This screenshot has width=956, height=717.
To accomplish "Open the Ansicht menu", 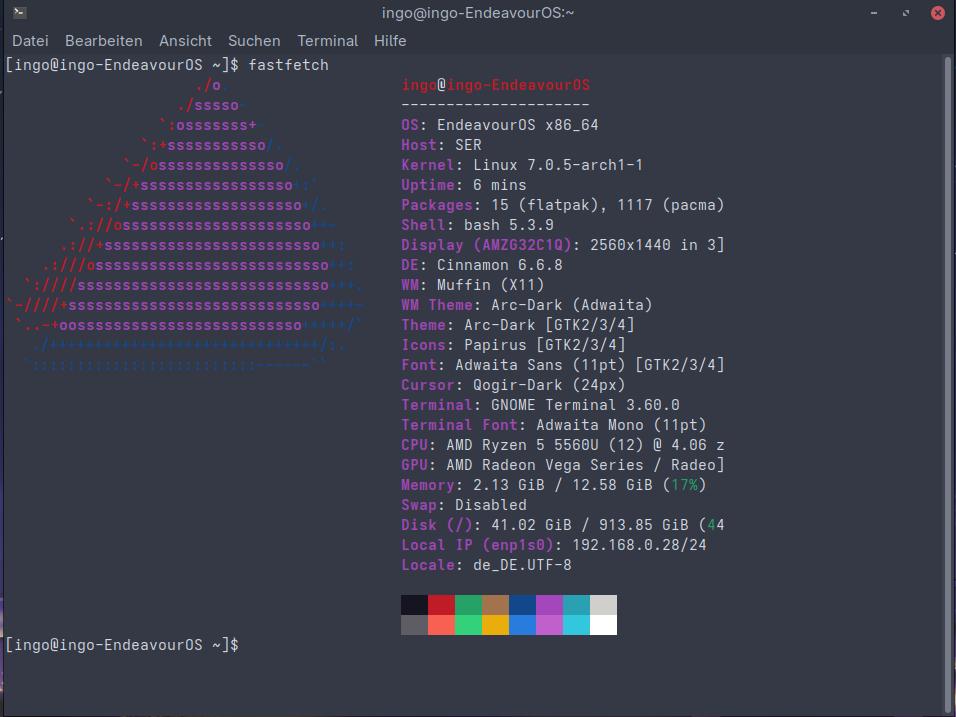I will [185, 41].
